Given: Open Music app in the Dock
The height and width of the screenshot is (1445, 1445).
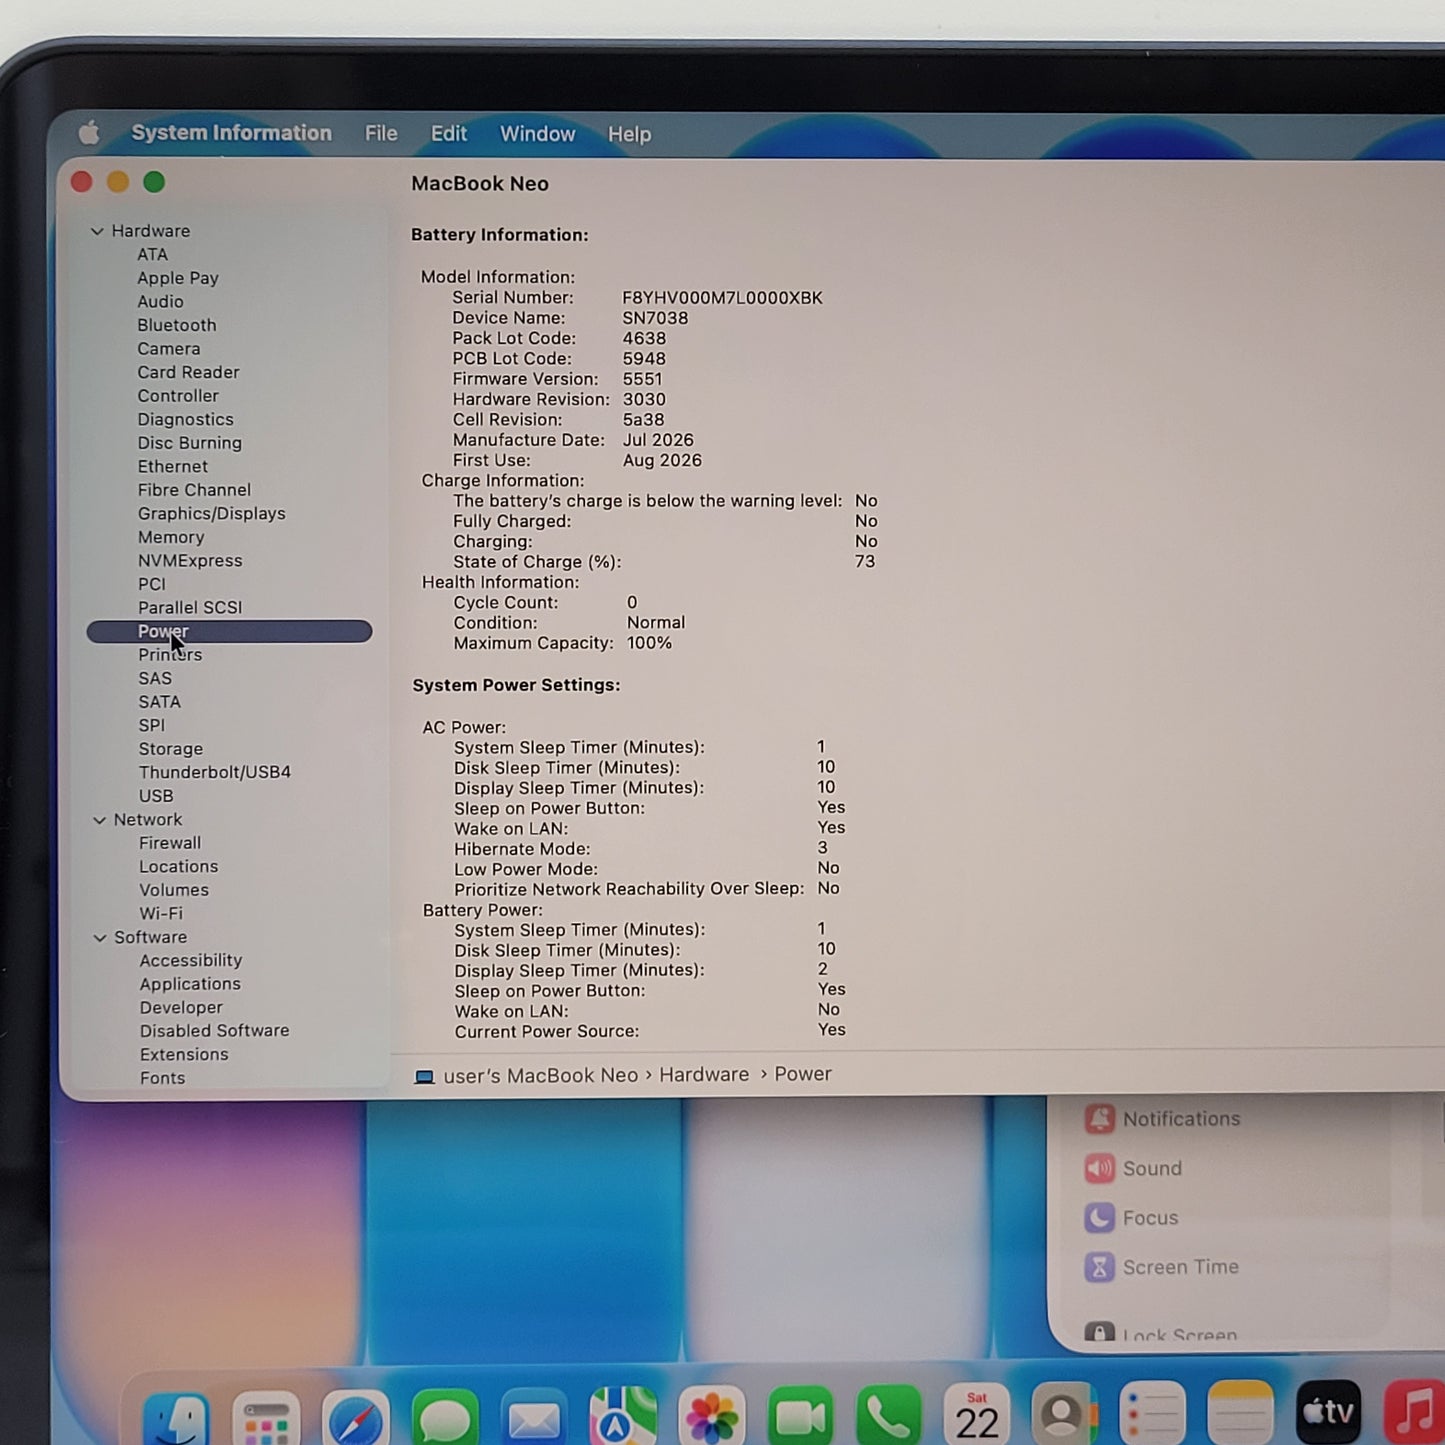Looking at the screenshot, I should [x=1414, y=1411].
